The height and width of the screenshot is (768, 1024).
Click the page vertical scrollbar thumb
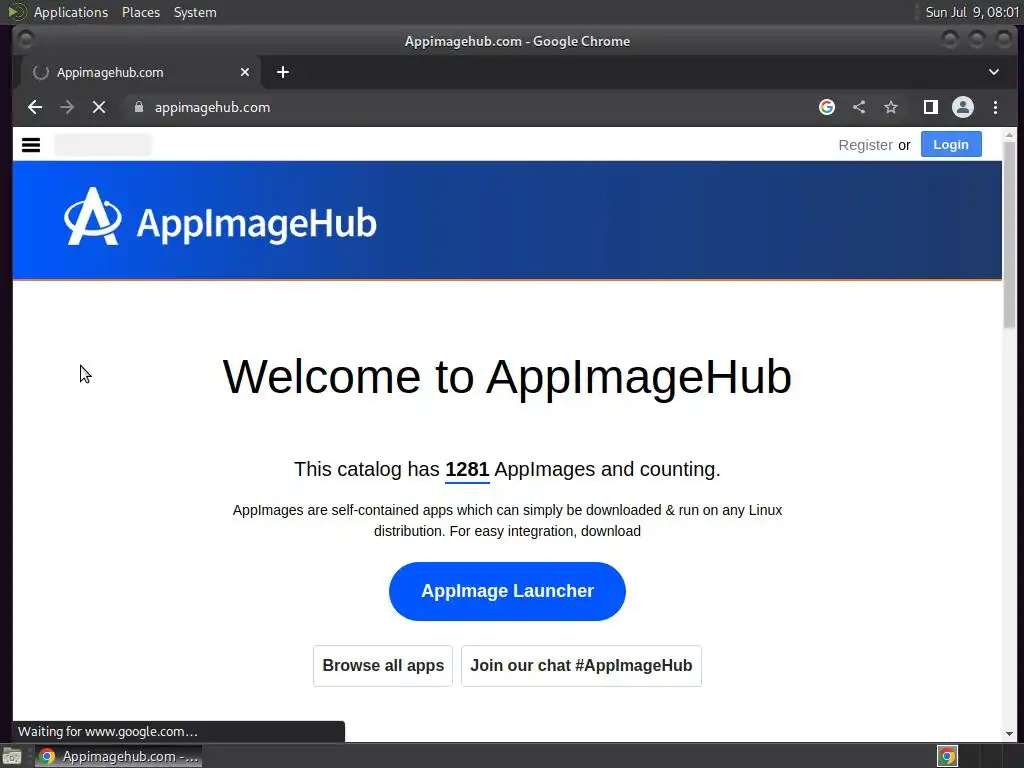[x=1009, y=235]
